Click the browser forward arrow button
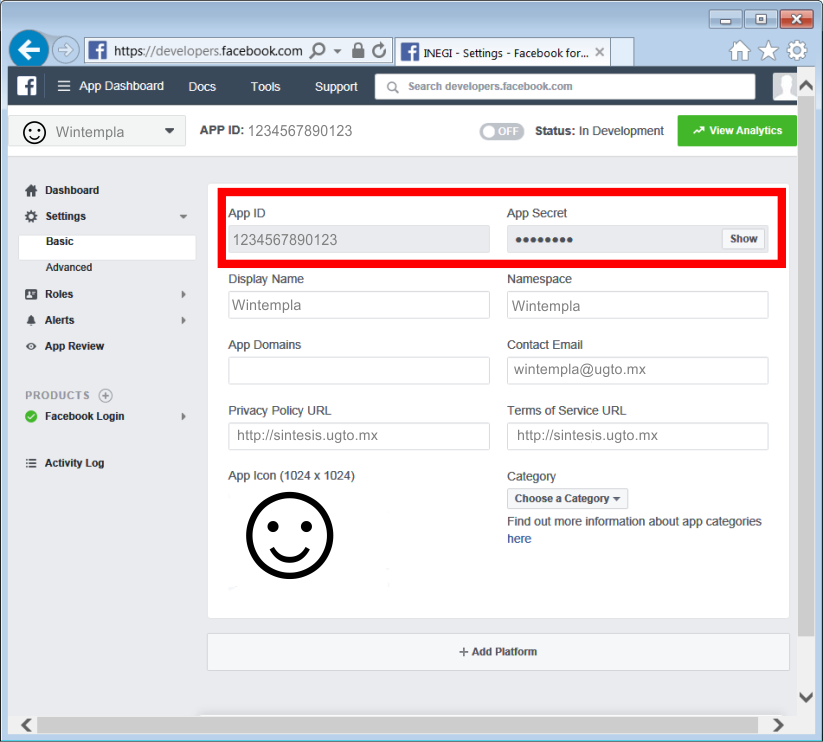The image size is (823, 742). tap(65, 50)
